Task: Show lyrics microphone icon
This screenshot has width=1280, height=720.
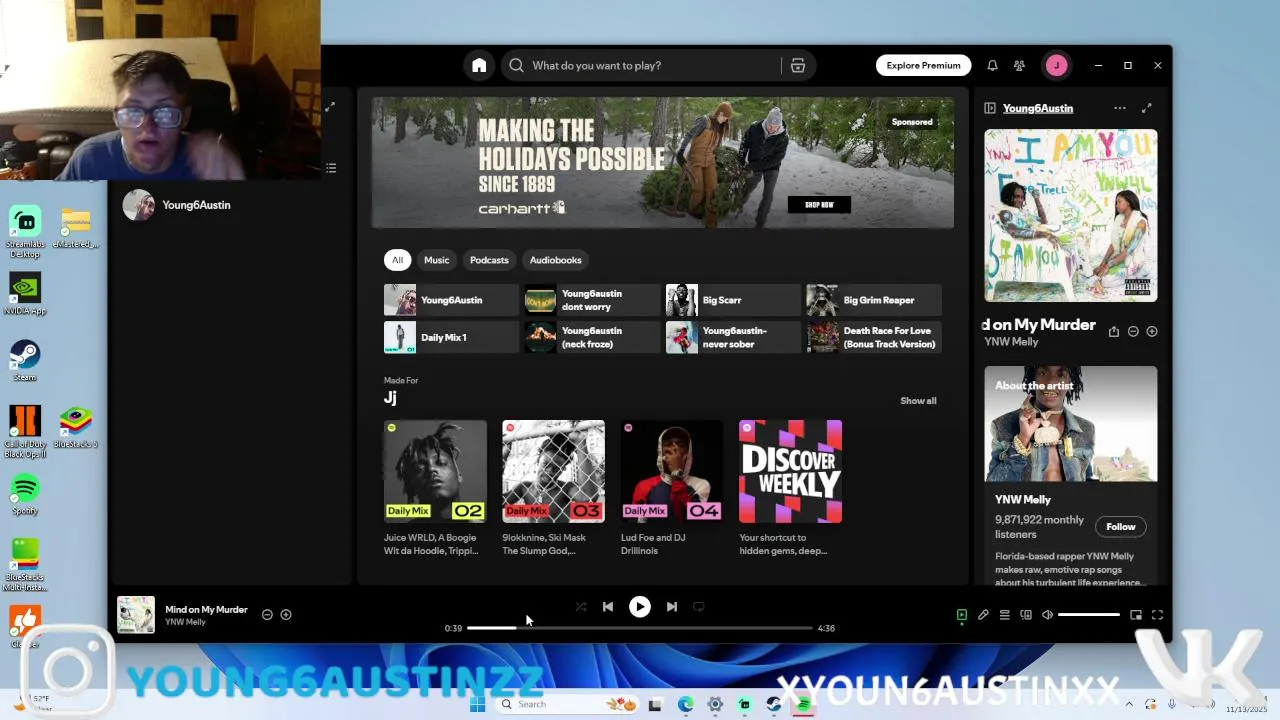Action: [983, 615]
